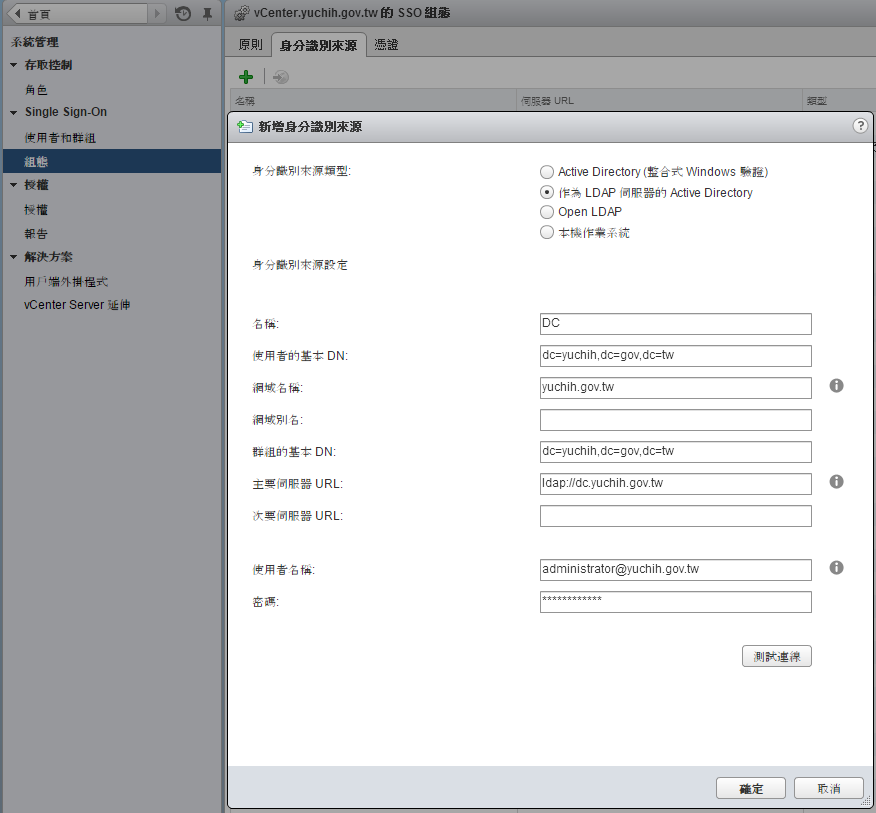
Task: Open 使用者和群組 in the sidebar
Action: coord(60,137)
